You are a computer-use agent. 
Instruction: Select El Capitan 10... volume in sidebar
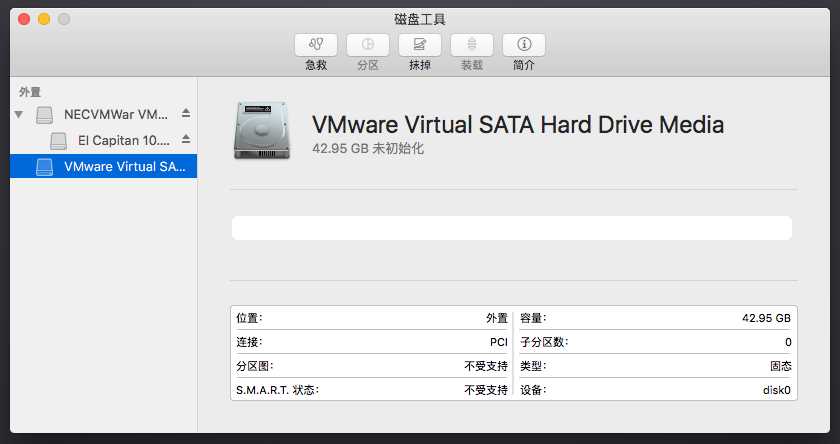(103, 140)
